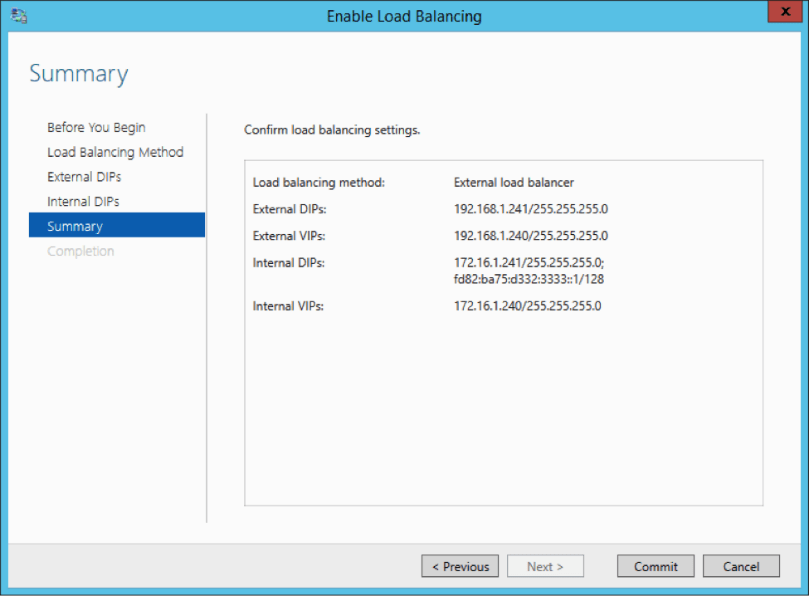The width and height of the screenshot is (809, 596).
Task: Click the External load balancer method value
Action: (x=513, y=183)
